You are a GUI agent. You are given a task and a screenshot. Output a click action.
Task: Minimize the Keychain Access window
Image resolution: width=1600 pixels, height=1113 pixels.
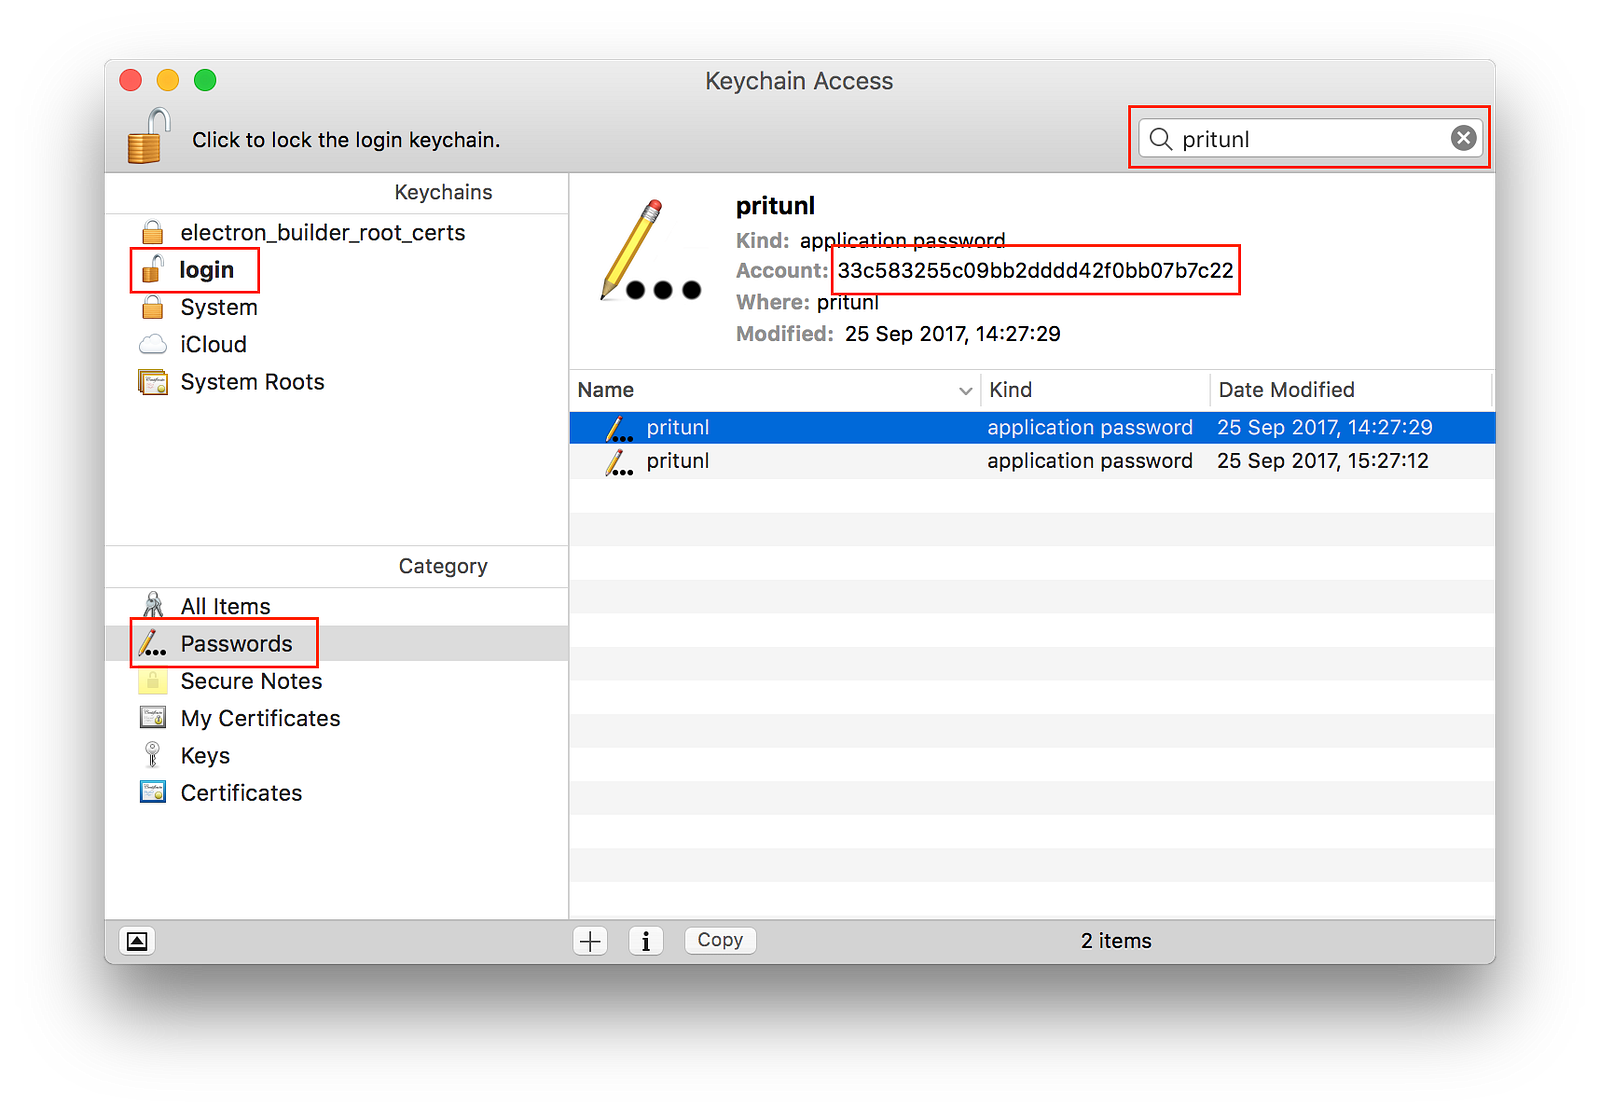pos(168,80)
